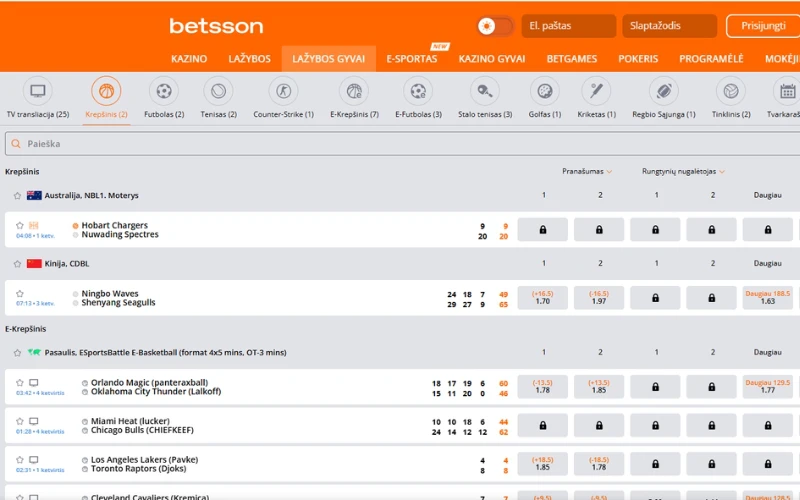Bet Orlando Magic -13.5 at 1.78
Image resolution: width=800 pixels, height=500 pixels.
point(543,387)
